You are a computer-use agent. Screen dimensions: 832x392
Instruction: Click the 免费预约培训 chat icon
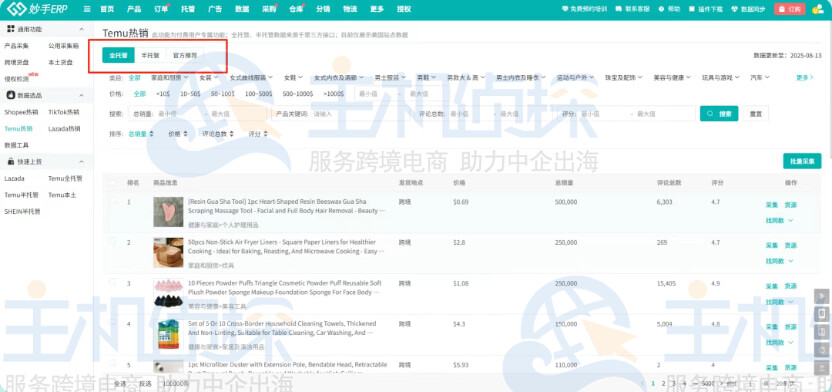[x=565, y=9]
